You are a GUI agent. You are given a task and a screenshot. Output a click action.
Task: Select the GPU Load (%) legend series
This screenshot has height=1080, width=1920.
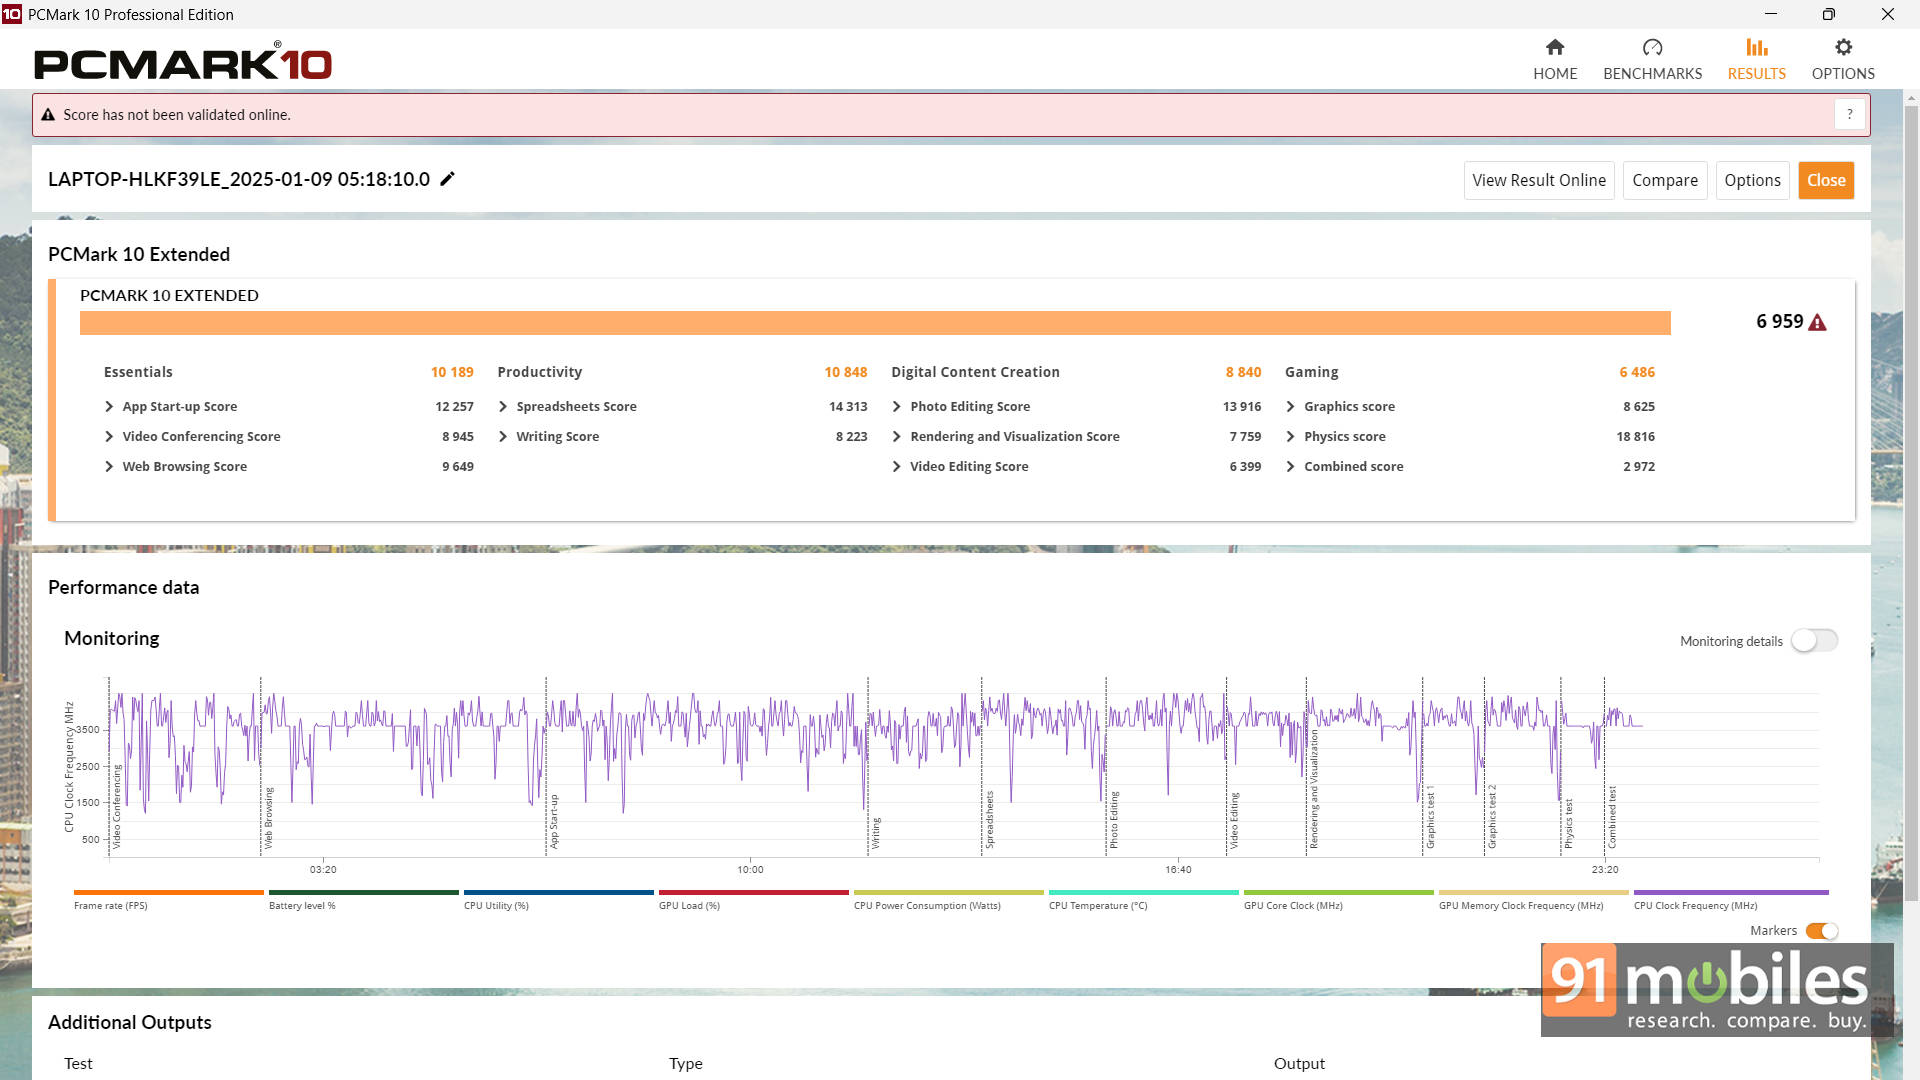pyautogui.click(x=689, y=905)
